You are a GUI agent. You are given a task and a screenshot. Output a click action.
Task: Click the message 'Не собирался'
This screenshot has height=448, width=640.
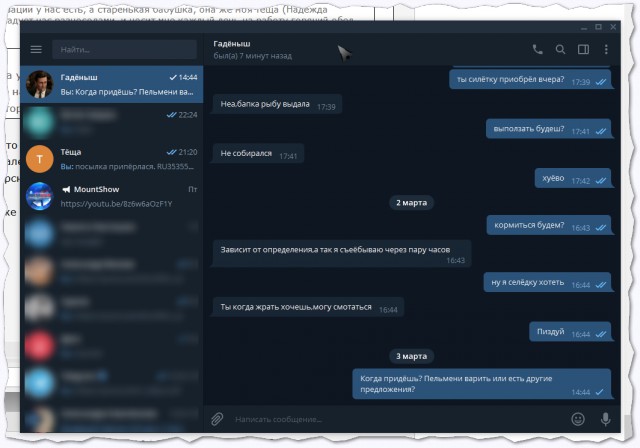(x=258, y=153)
